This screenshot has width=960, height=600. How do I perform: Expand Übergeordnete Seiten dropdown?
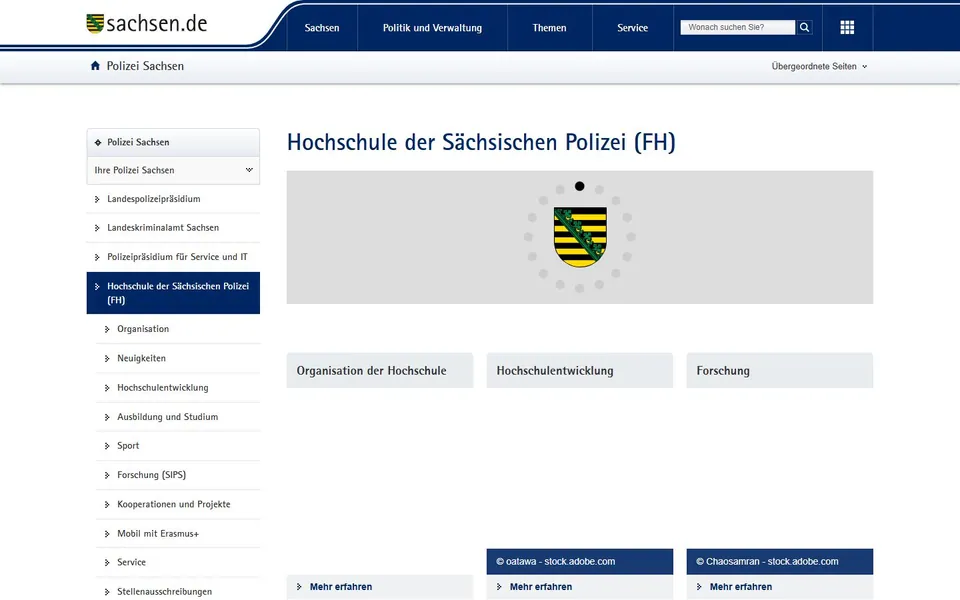(819, 66)
